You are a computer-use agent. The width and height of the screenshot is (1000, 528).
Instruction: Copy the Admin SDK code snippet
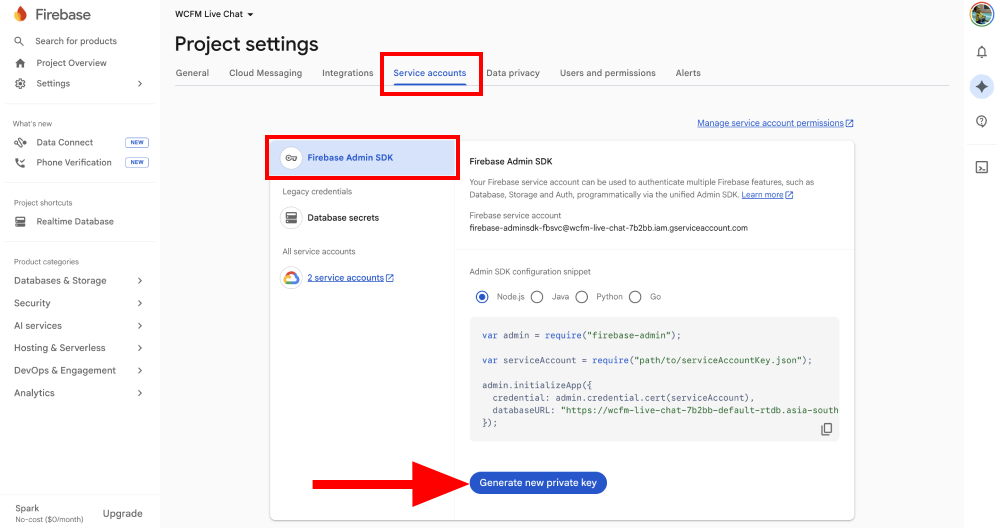pyautogui.click(x=826, y=429)
